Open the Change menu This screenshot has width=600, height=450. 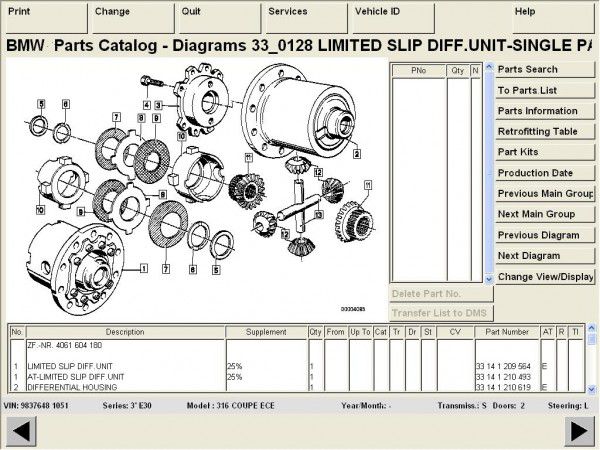click(x=133, y=18)
